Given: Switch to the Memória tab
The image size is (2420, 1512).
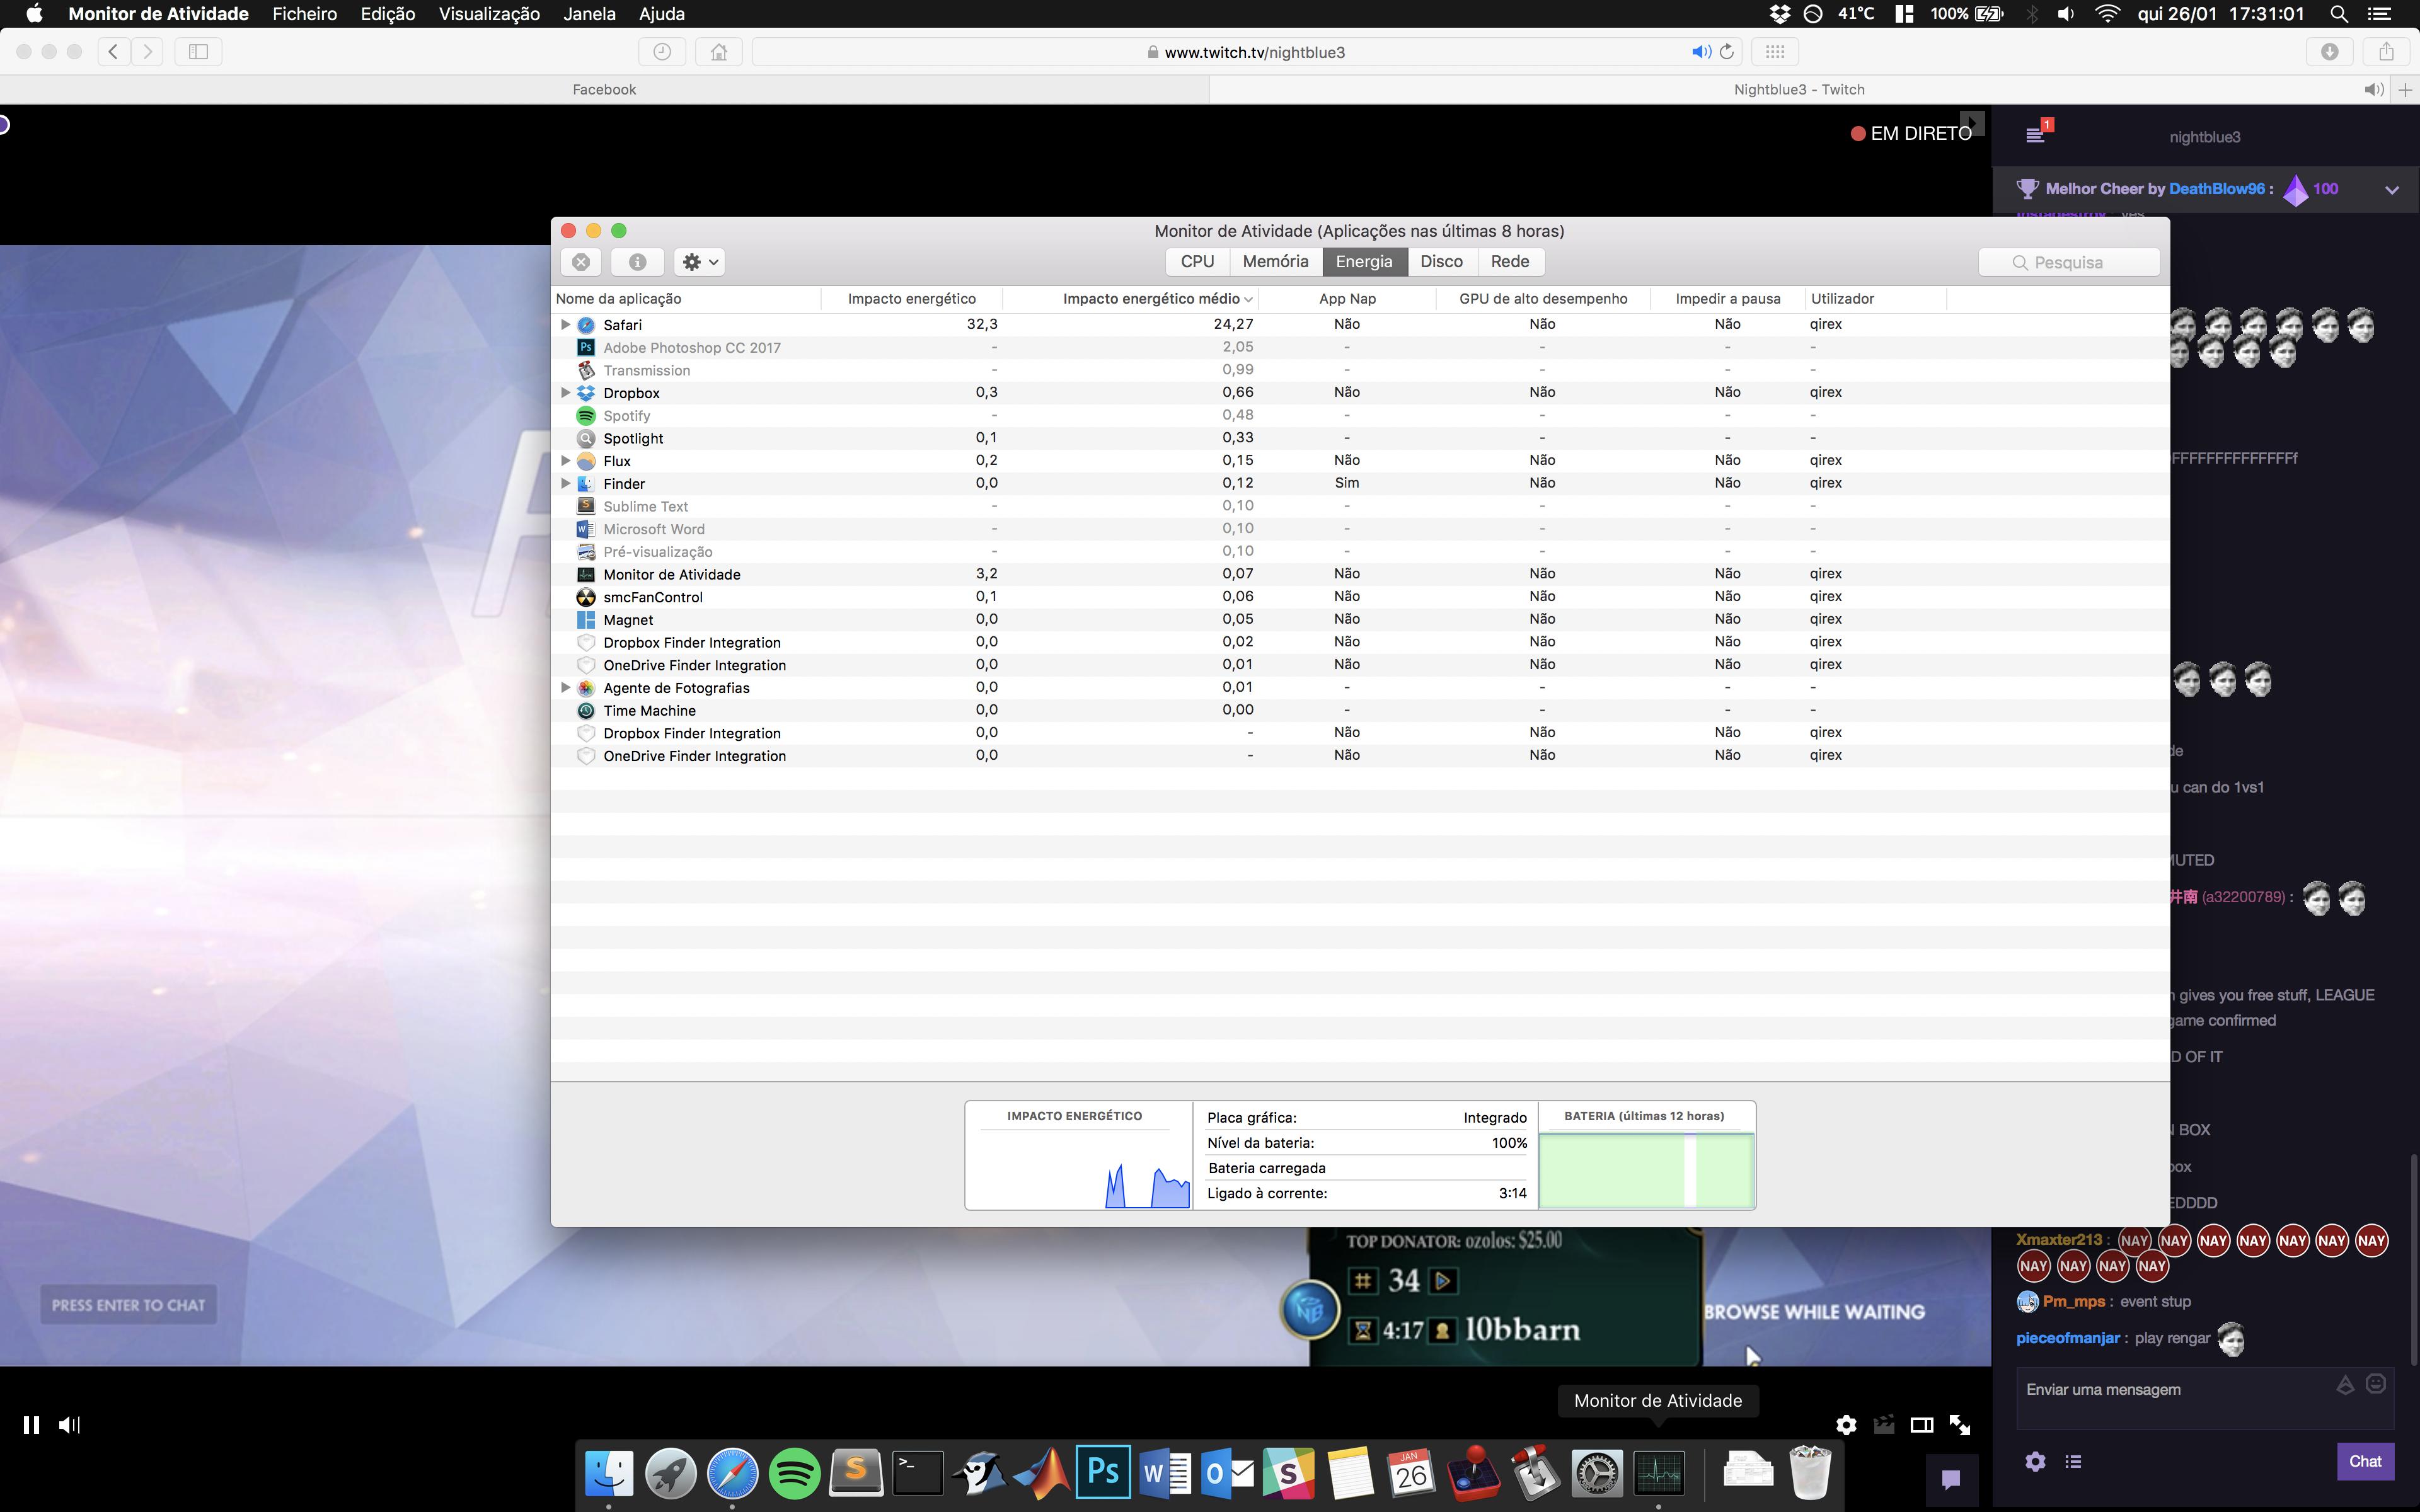Looking at the screenshot, I should click(1275, 261).
